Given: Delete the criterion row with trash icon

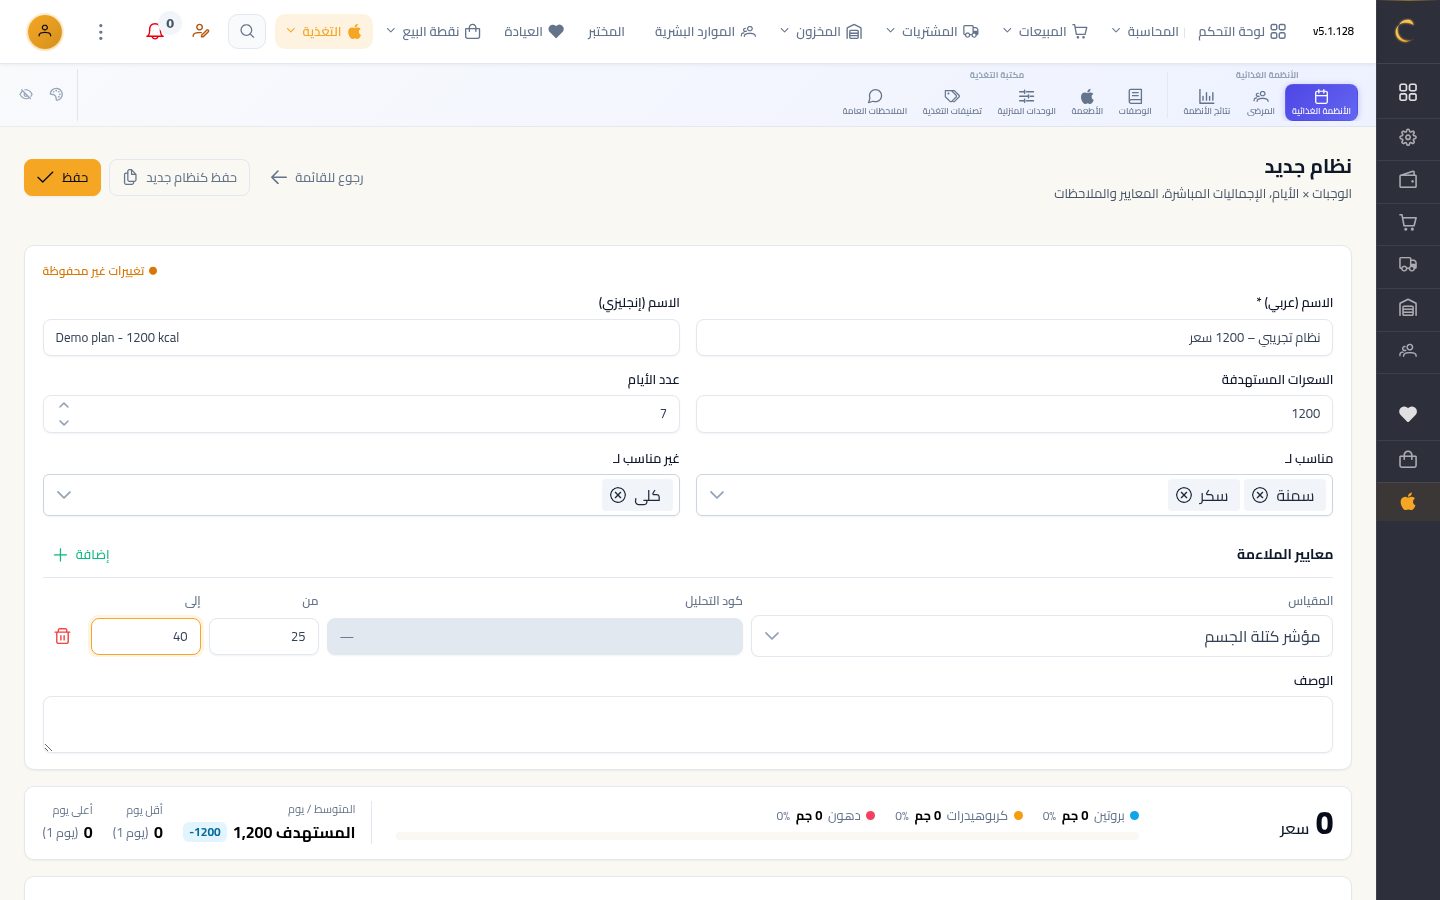Looking at the screenshot, I should (62, 636).
